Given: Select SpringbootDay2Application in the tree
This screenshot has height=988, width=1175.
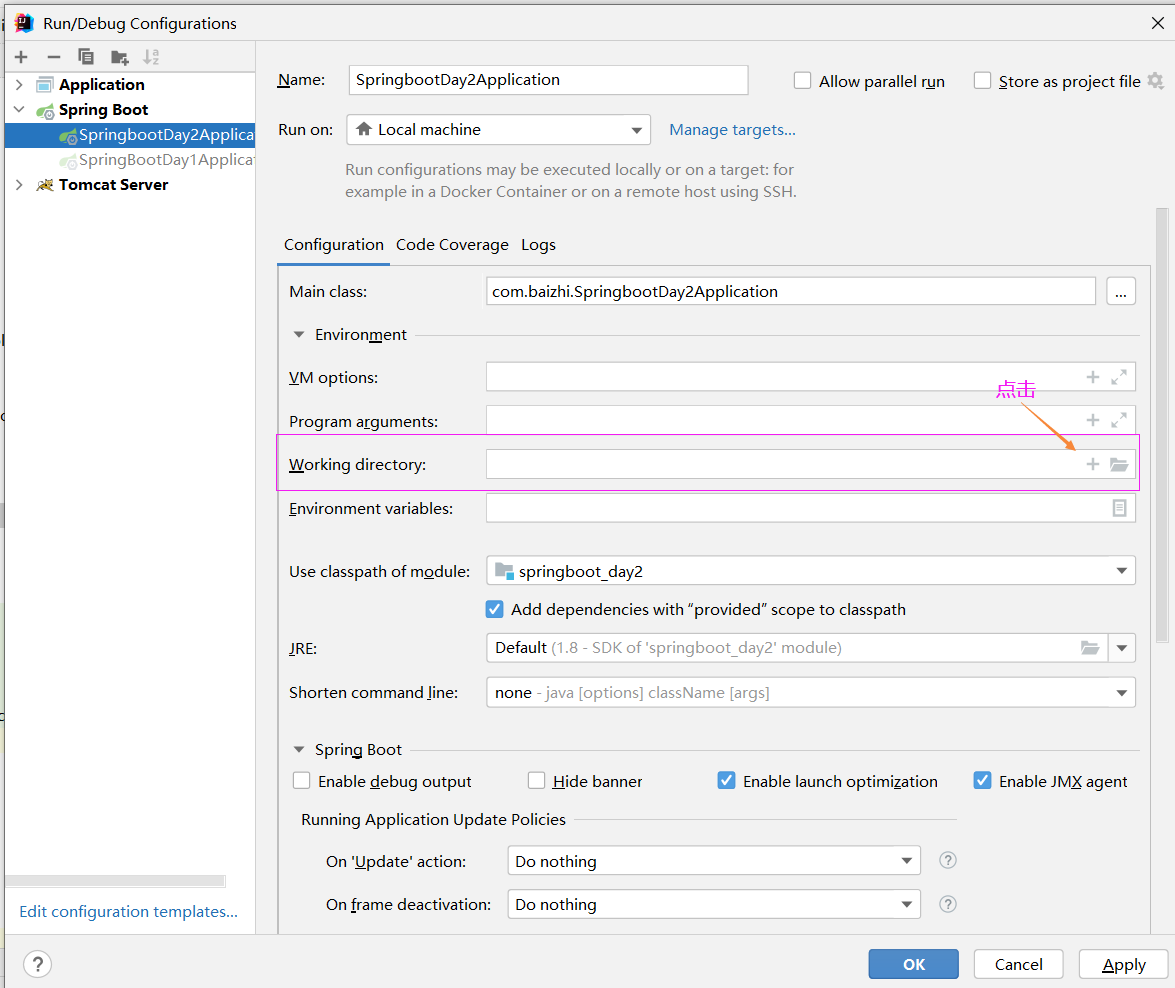Looking at the screenshot, I should tap(130, 135).
